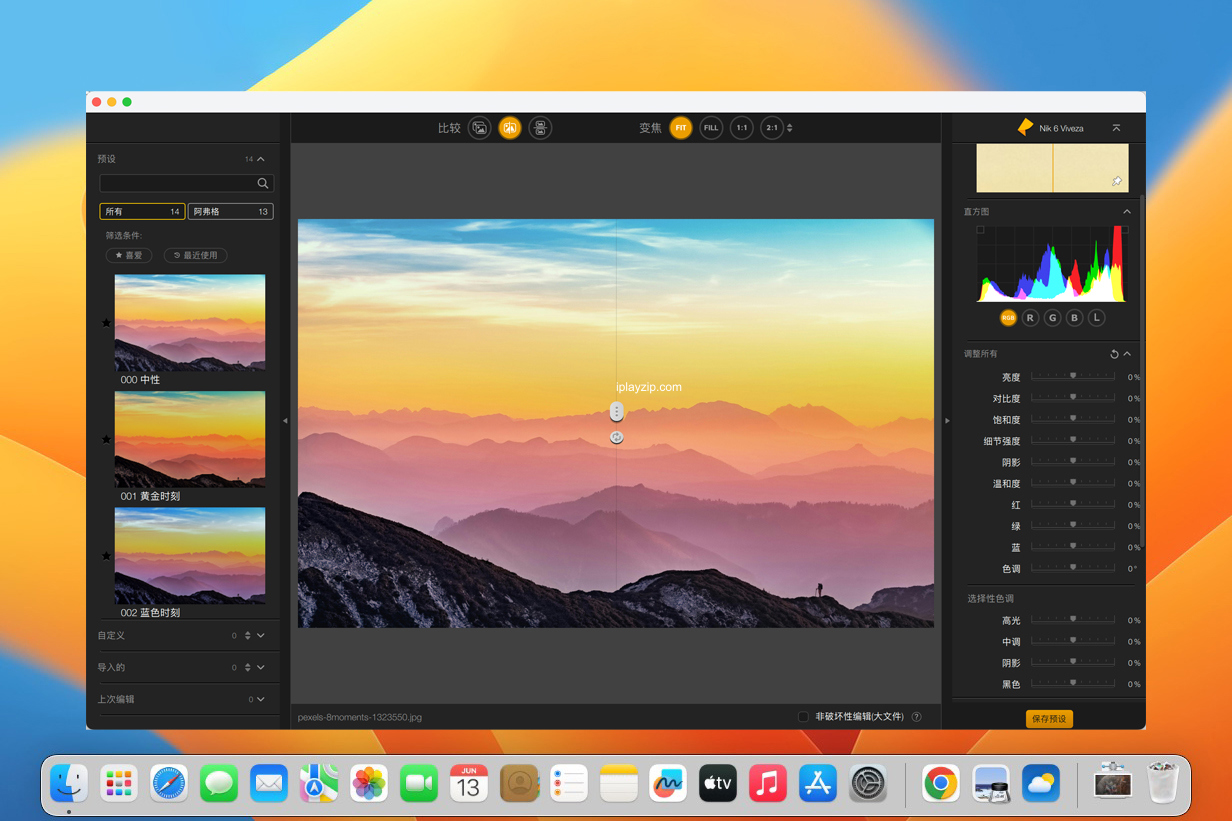1232x821 pixels.
Task: Click the pin icon on loupe preview
Action: 1117,181
